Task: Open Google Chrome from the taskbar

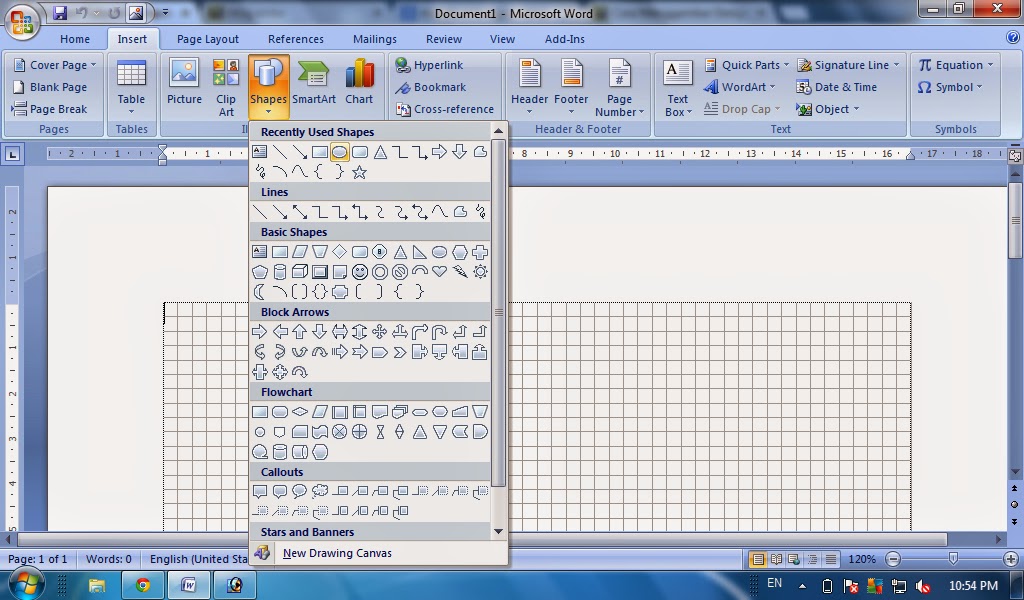Action: click(142, 585)
